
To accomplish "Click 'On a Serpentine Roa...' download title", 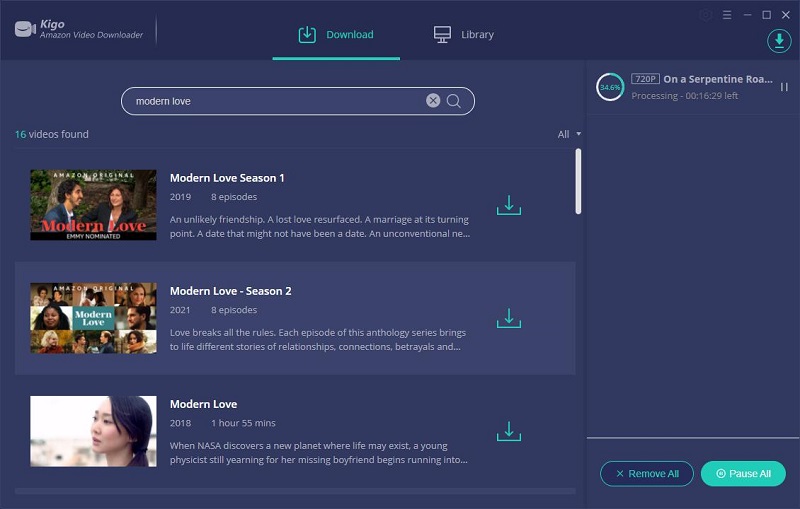I will click(x=718, y=79).
